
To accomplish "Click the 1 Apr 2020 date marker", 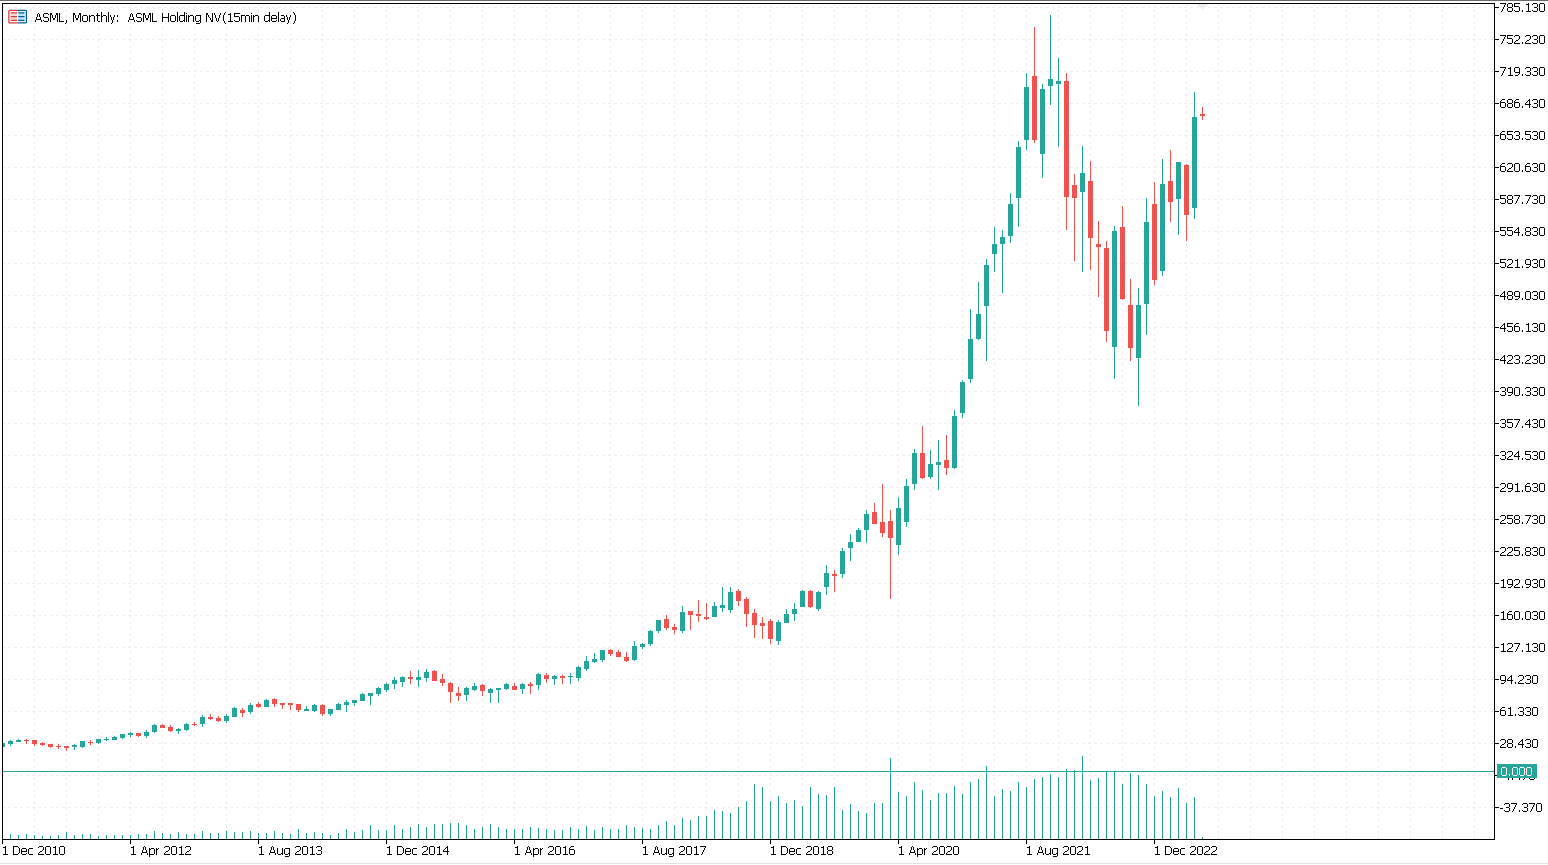I will click(929, 851).
